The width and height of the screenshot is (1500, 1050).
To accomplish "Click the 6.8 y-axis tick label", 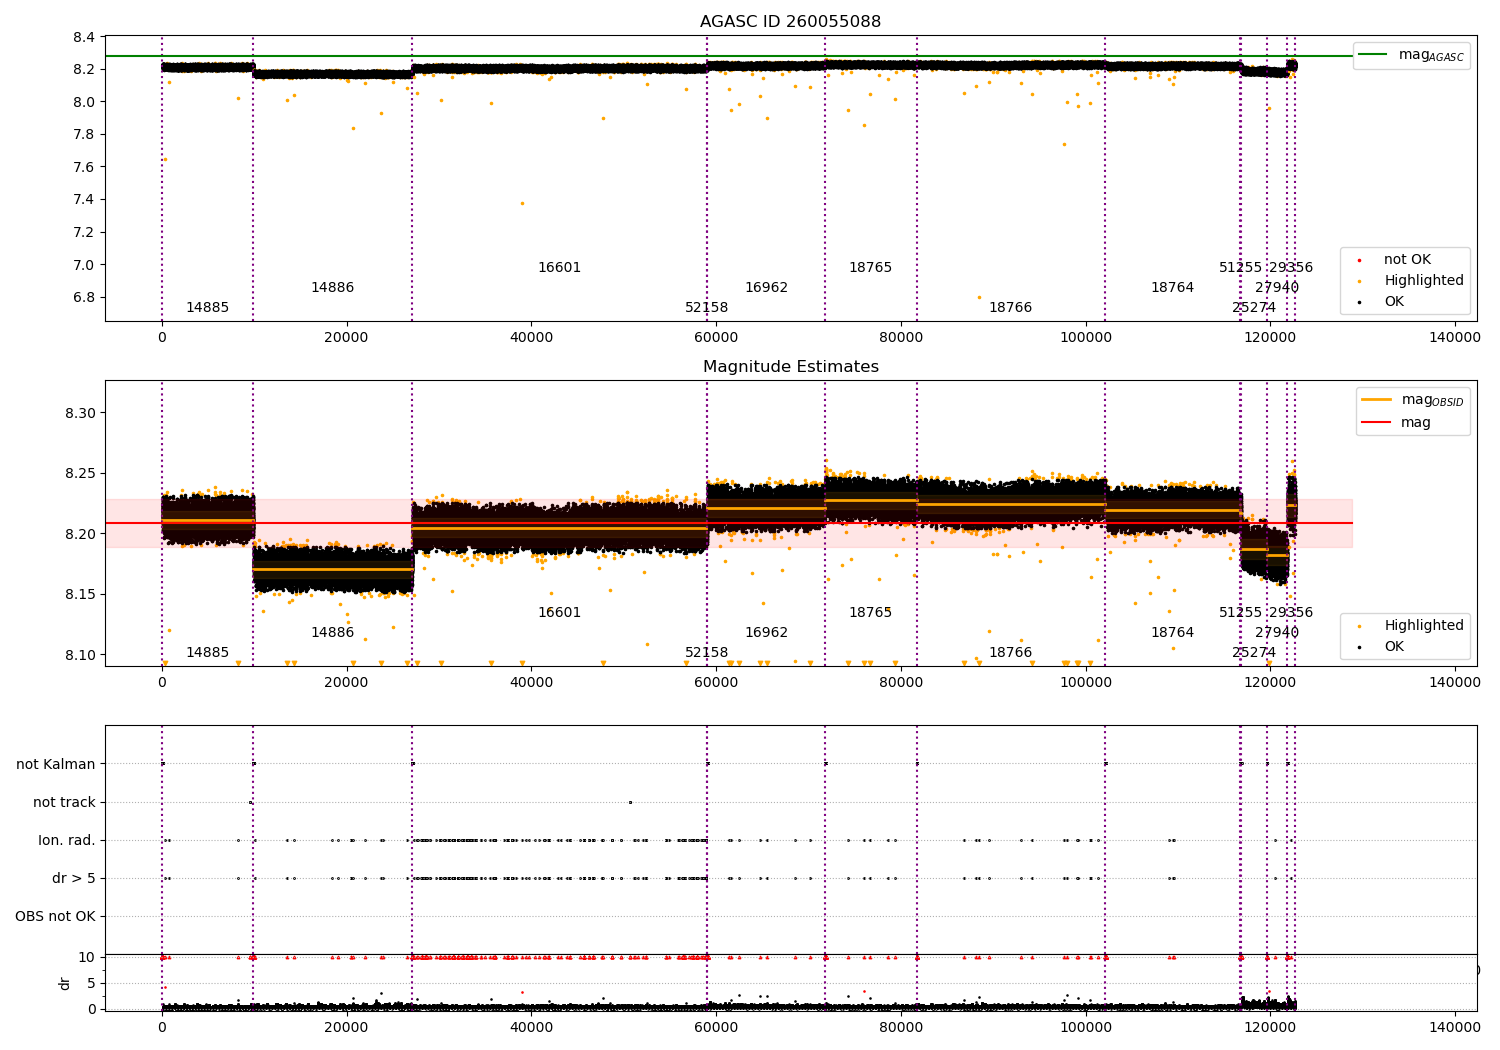I will click(x=85, y=298).
